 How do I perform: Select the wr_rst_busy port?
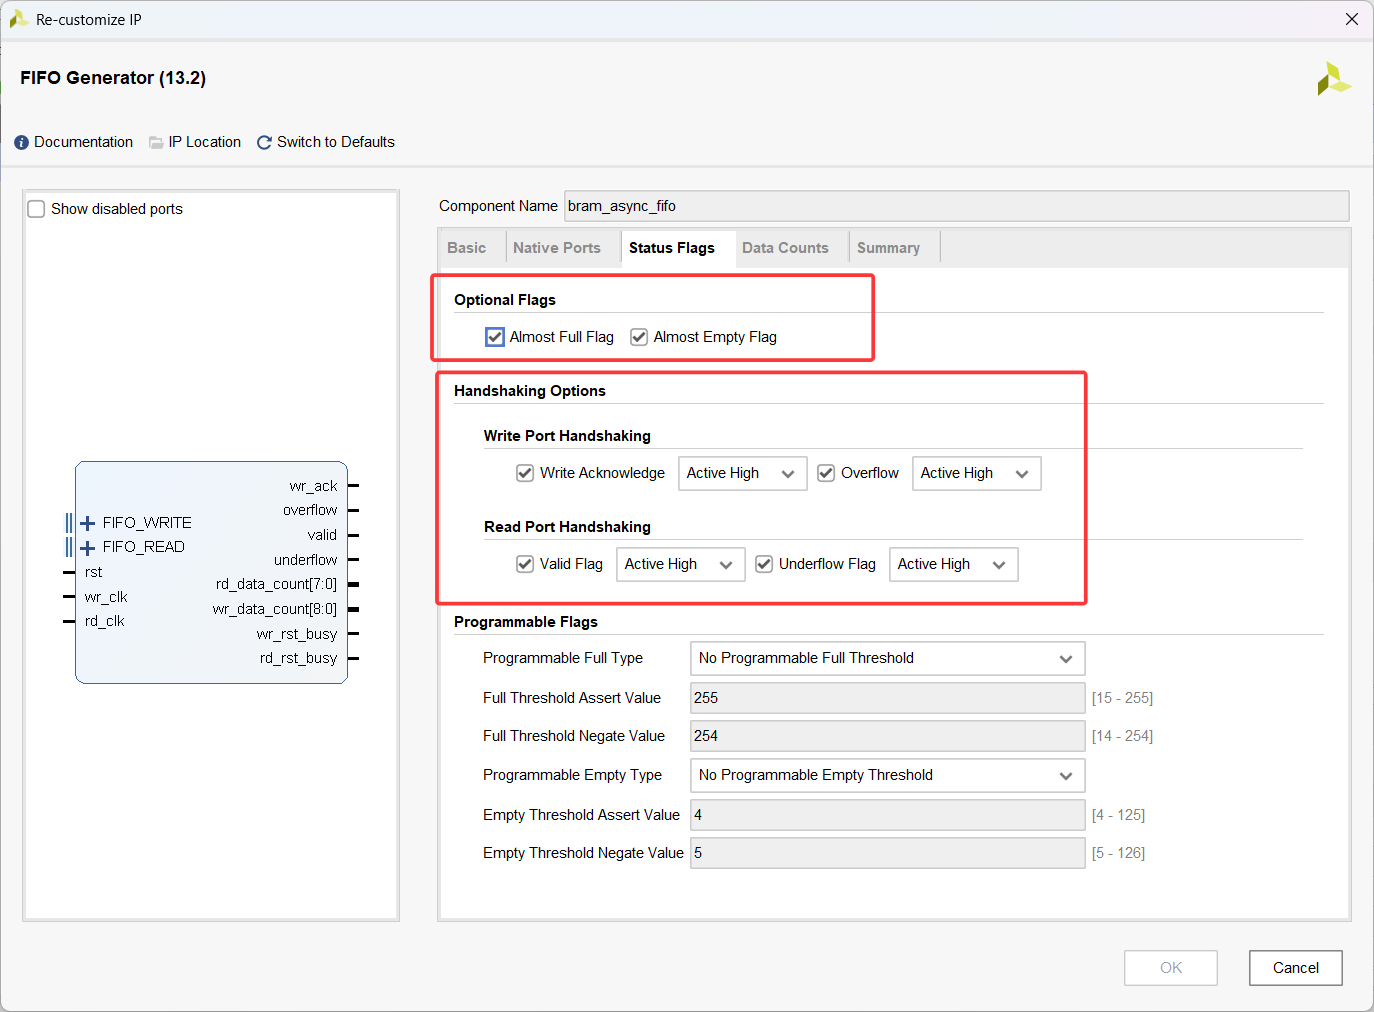click(x=297, y=634)
